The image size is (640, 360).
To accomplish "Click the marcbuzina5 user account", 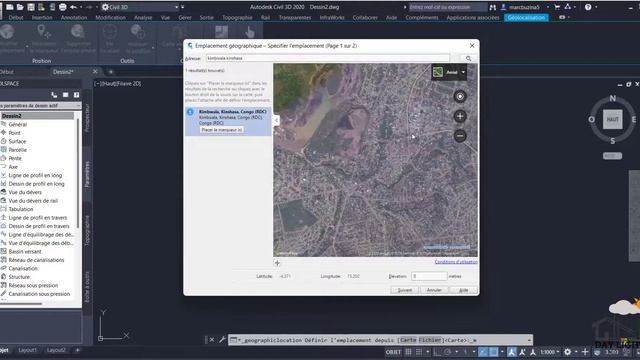I will click(524, 7).
